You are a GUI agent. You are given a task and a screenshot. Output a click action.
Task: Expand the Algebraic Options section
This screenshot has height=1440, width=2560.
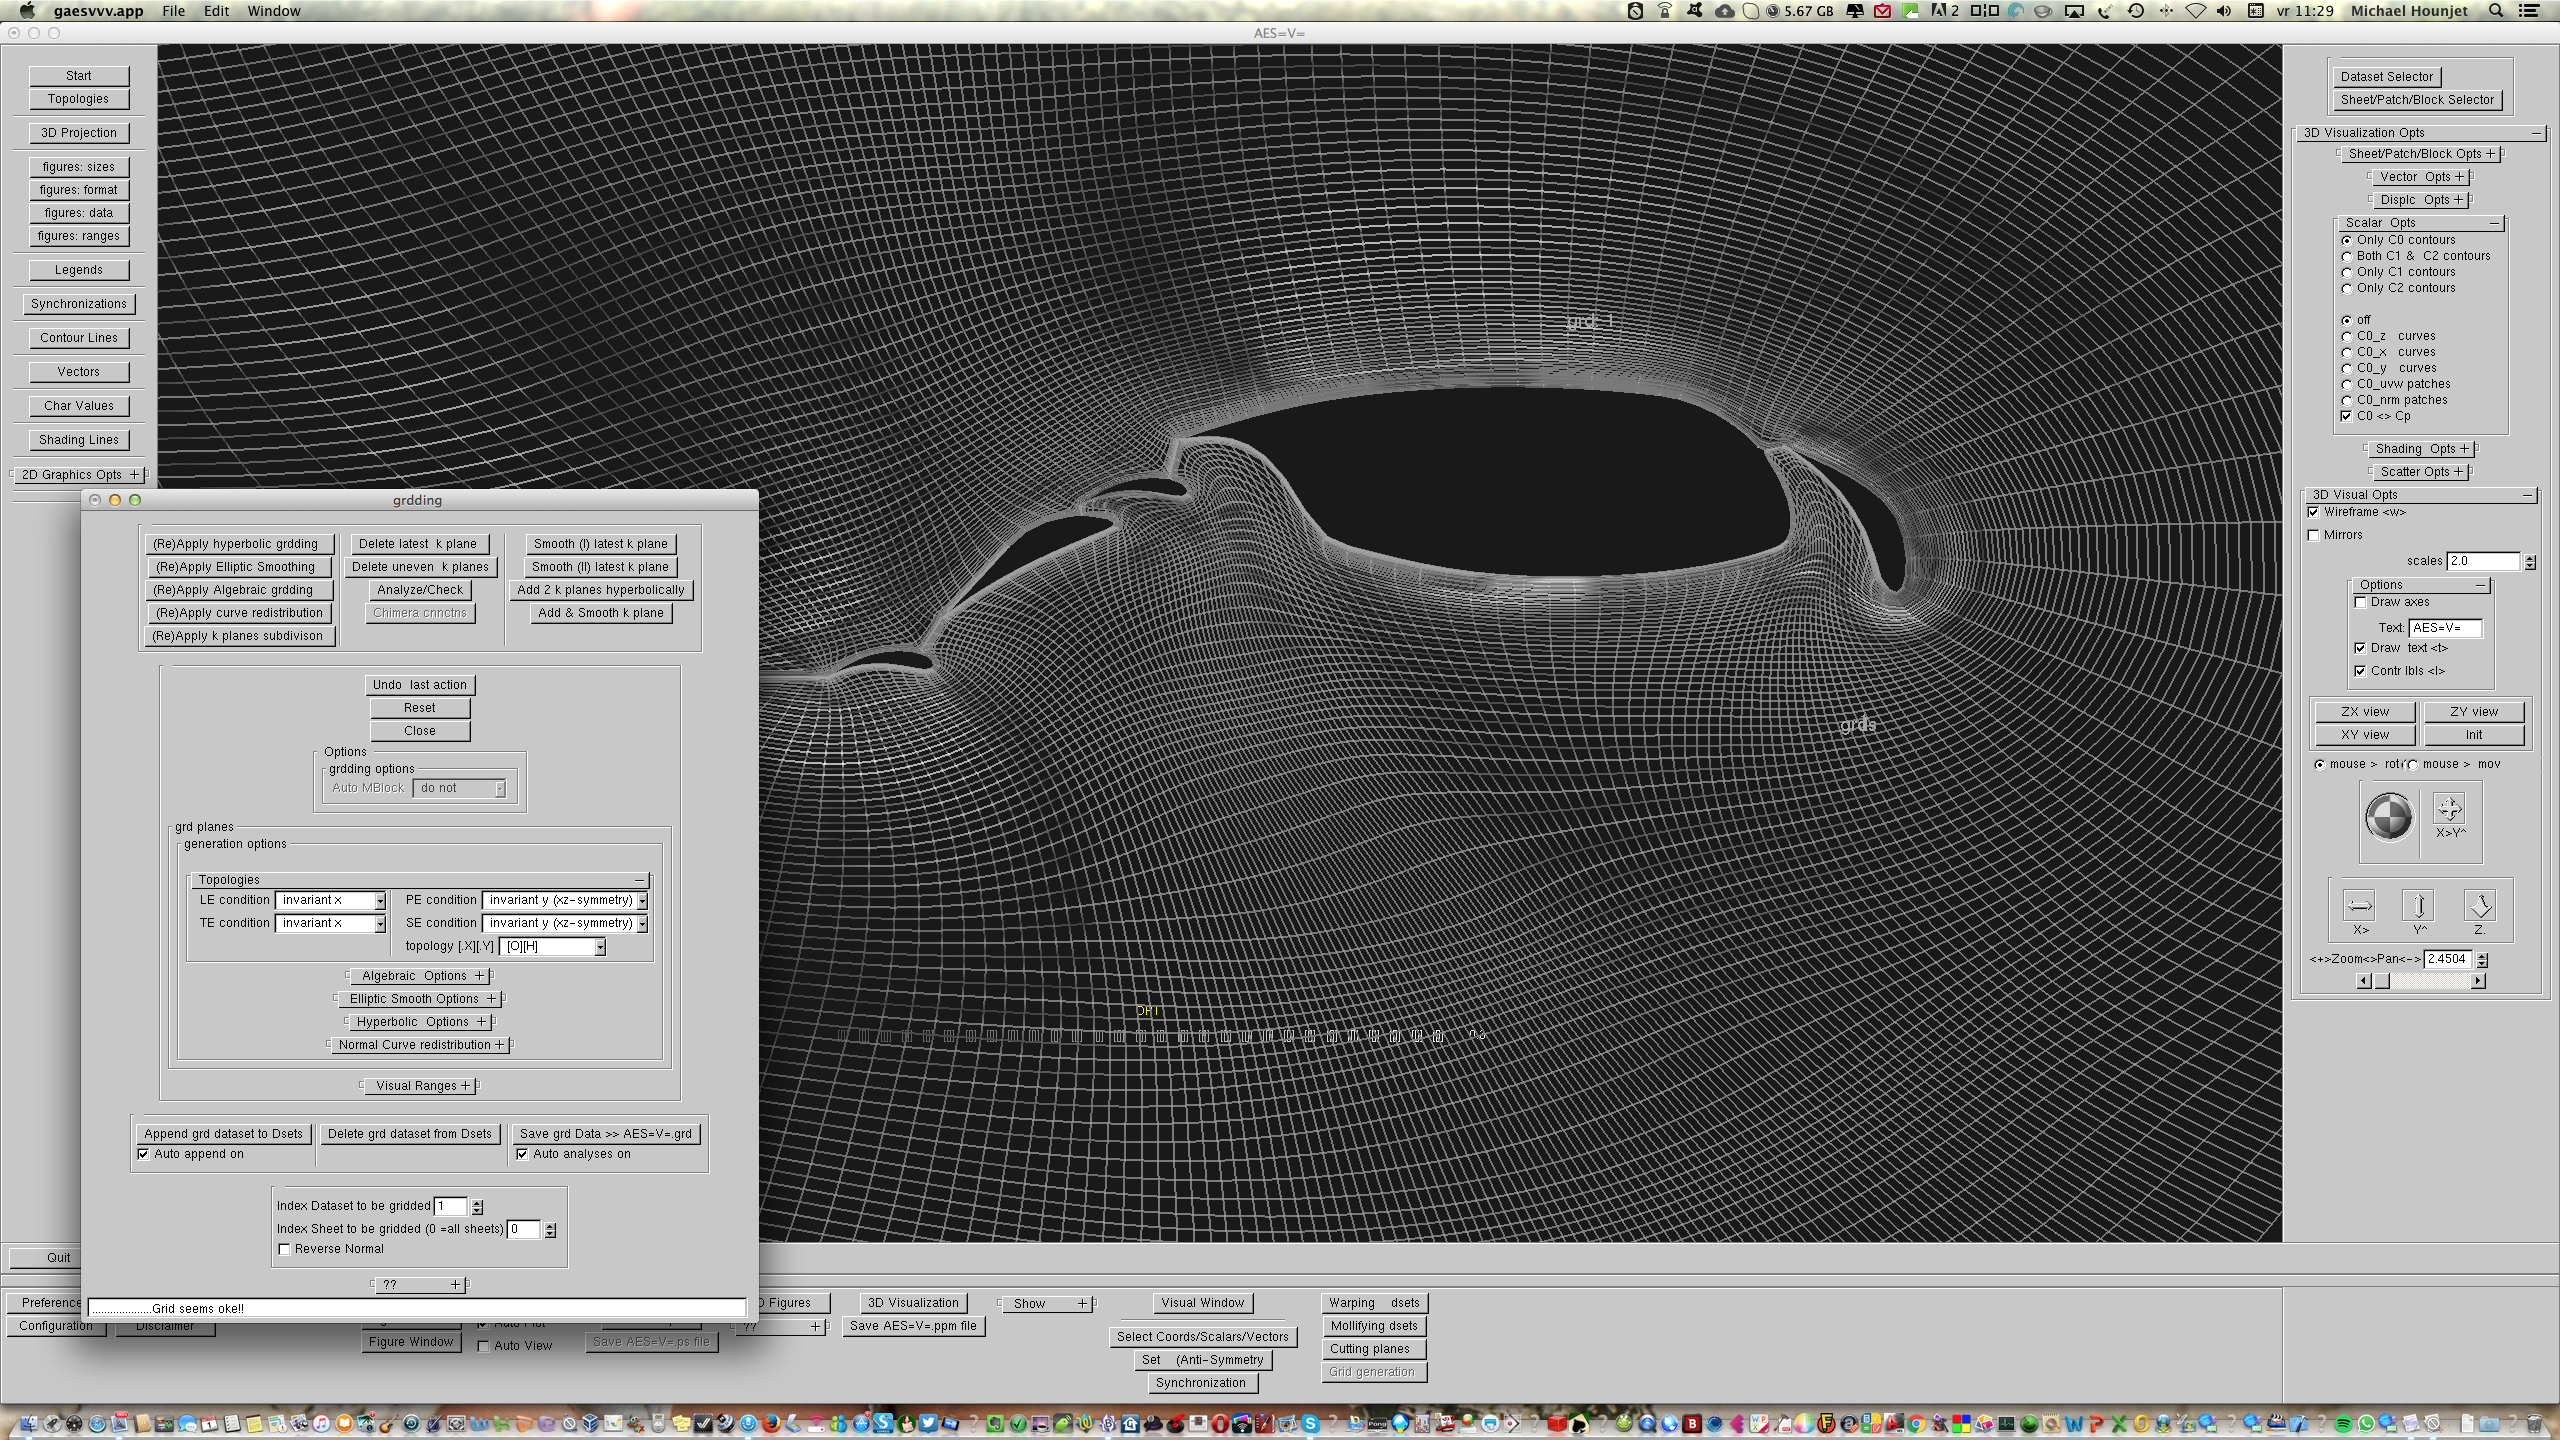pos(420,976)
